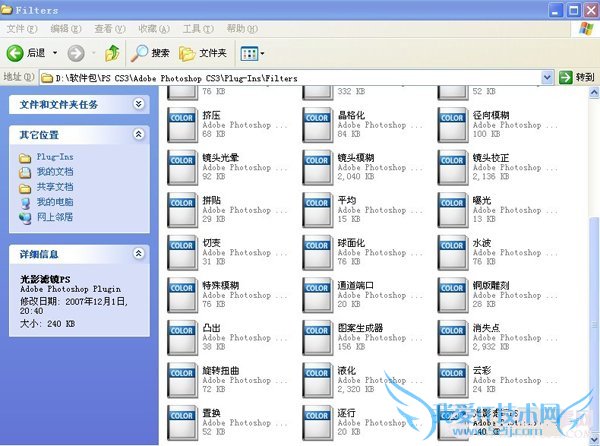Select the 曝光 plugin file icon

(x=452, y=210)
